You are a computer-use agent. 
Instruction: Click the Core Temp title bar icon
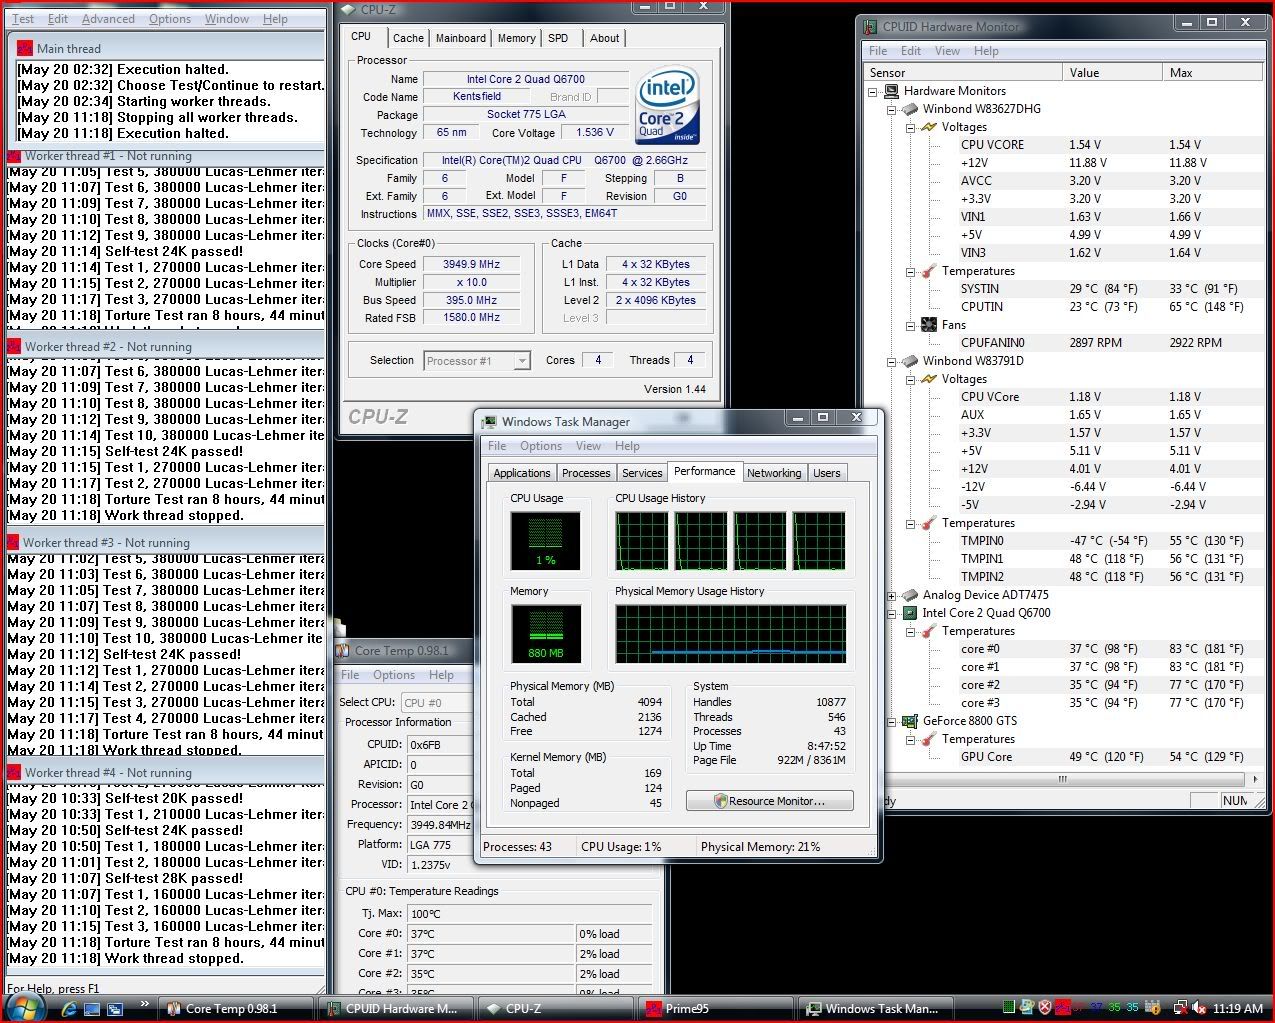pyautogui.click(x=342, y=650)
